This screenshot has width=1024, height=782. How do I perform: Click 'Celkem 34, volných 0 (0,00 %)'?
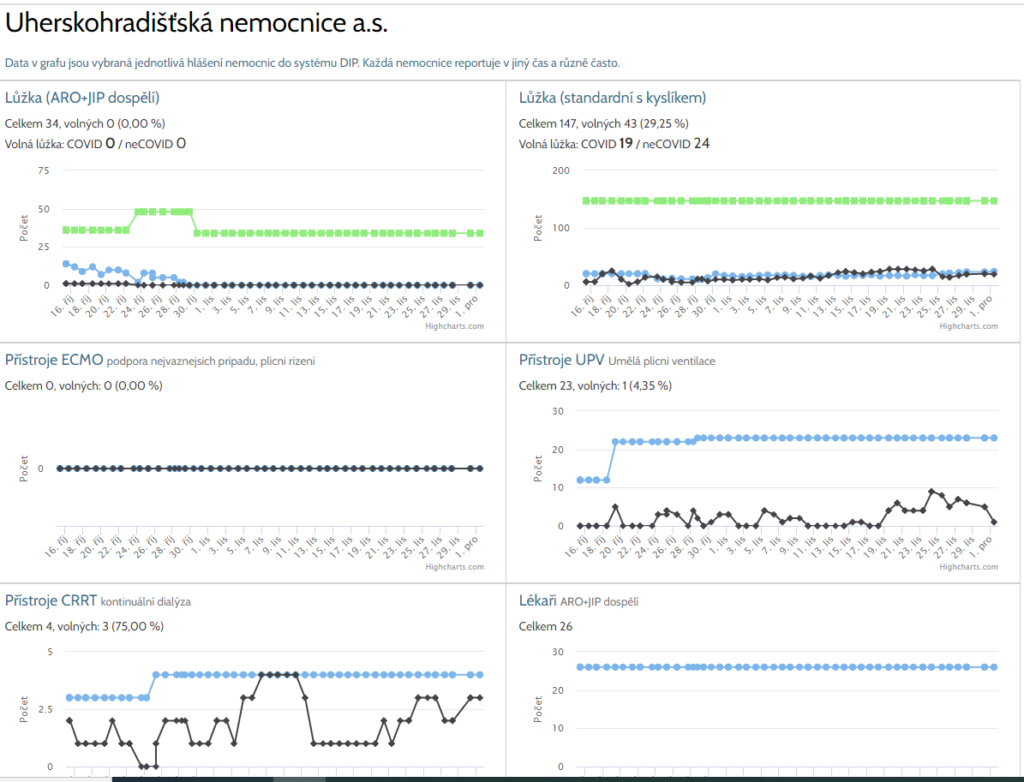click(x=85, y=123)
